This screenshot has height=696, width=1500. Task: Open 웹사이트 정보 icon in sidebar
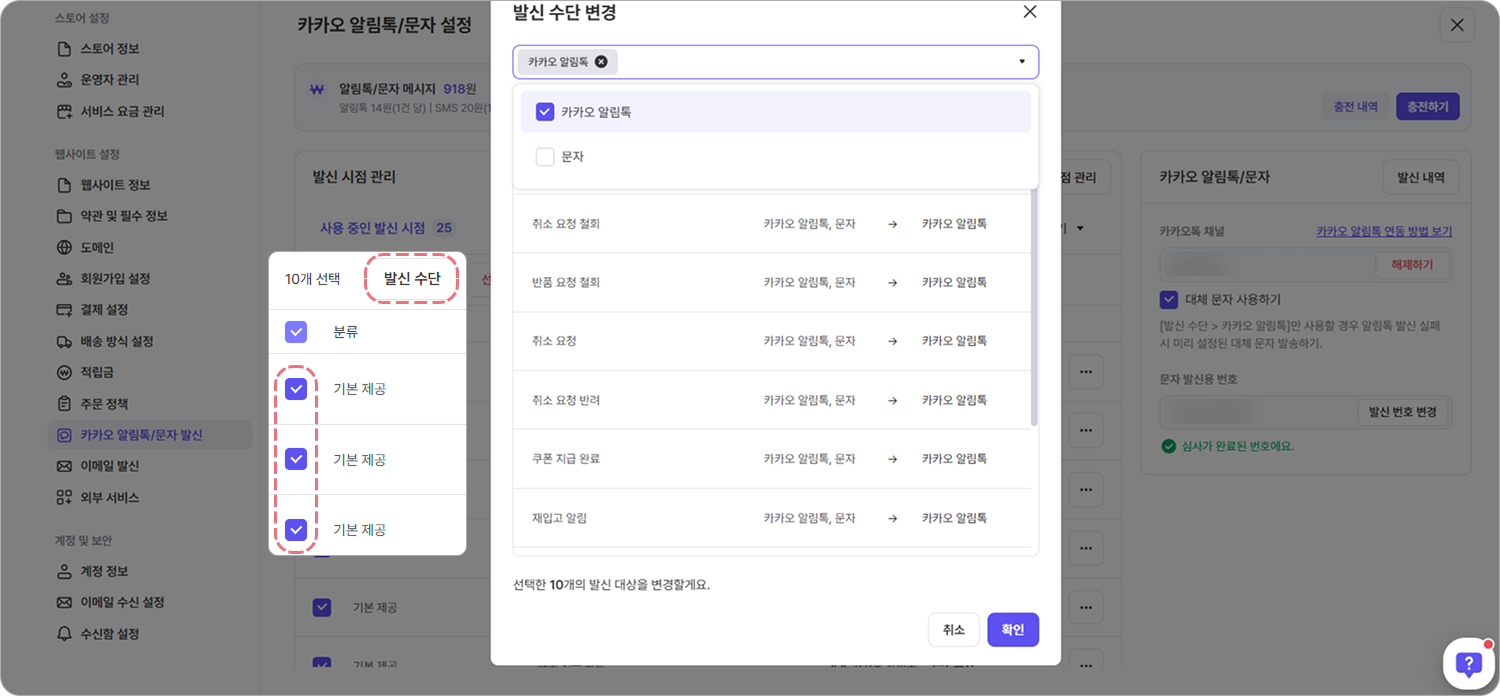coord(64,185)
